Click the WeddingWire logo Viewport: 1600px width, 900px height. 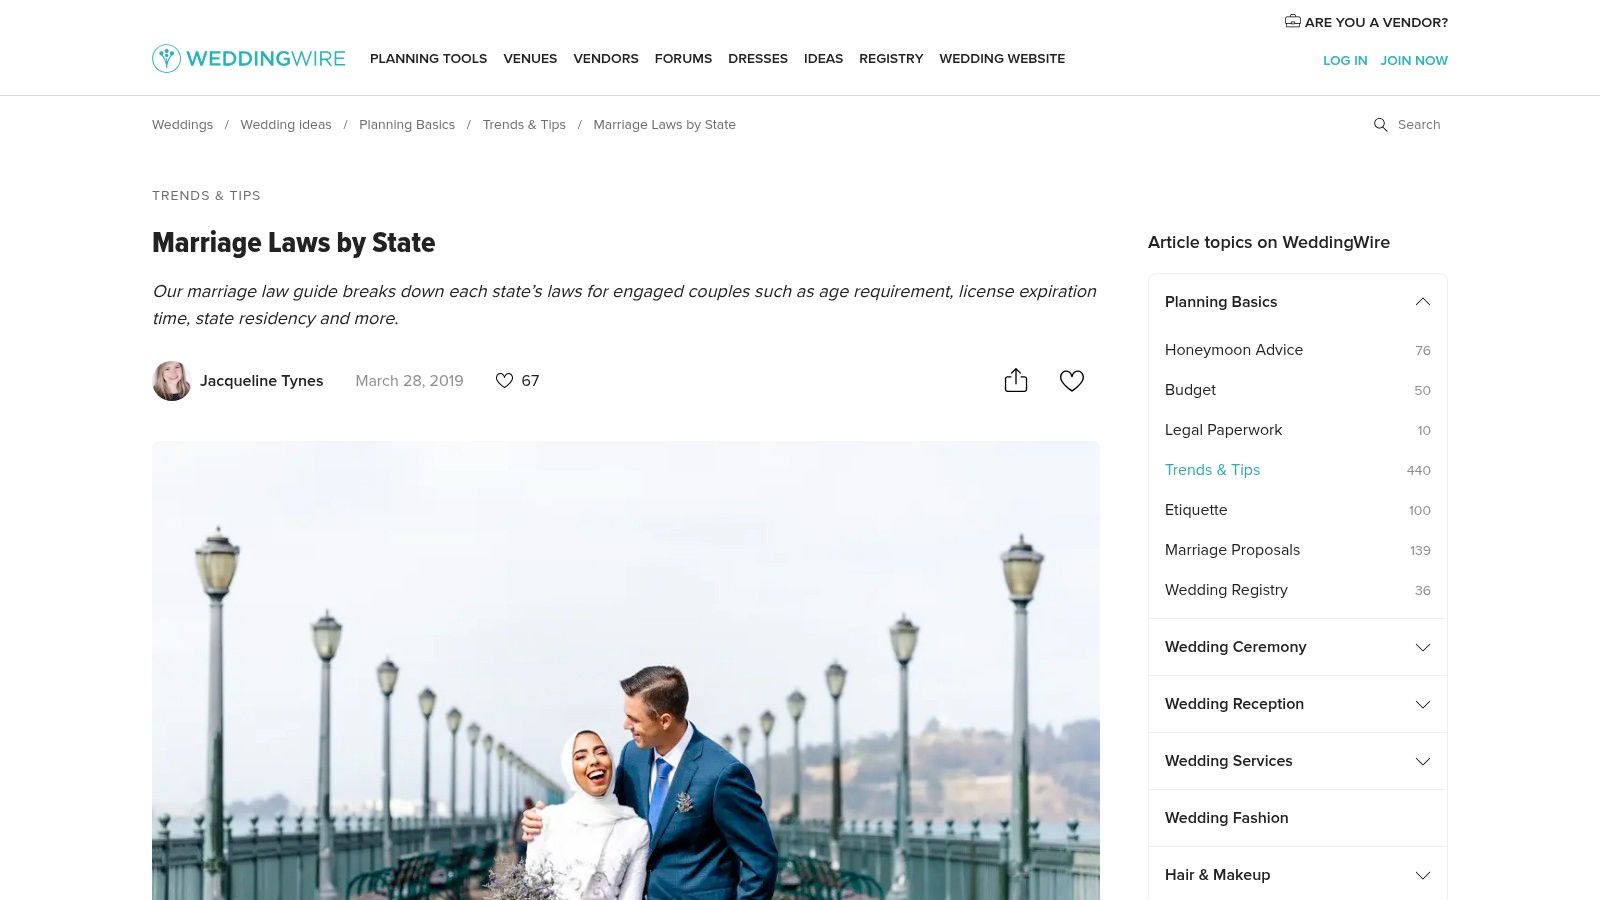(249, 58)
